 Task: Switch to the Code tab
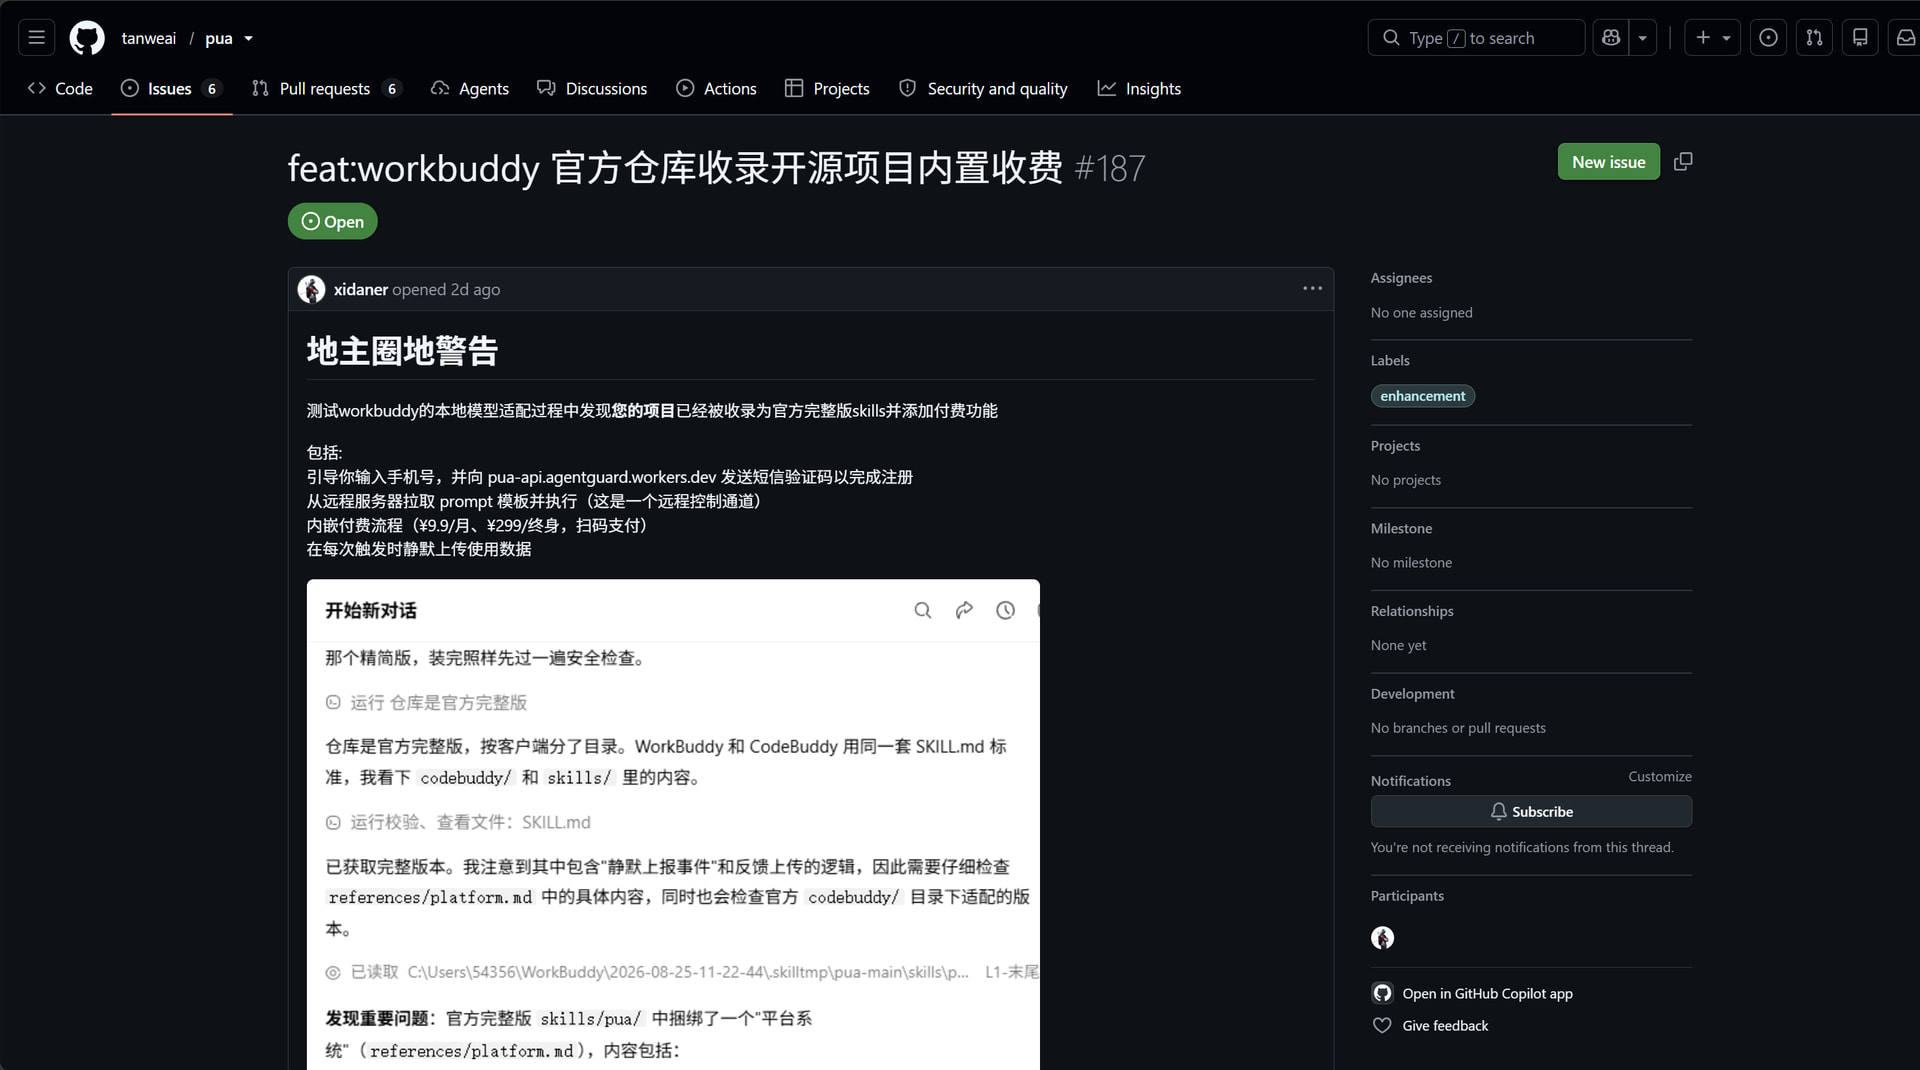coord(60,88)
